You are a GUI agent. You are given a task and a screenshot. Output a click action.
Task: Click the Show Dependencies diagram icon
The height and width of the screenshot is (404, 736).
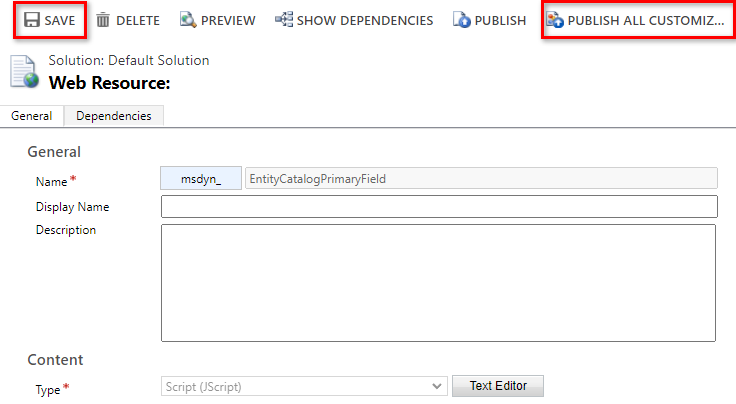pyautogui.click(x=284, y=19)
